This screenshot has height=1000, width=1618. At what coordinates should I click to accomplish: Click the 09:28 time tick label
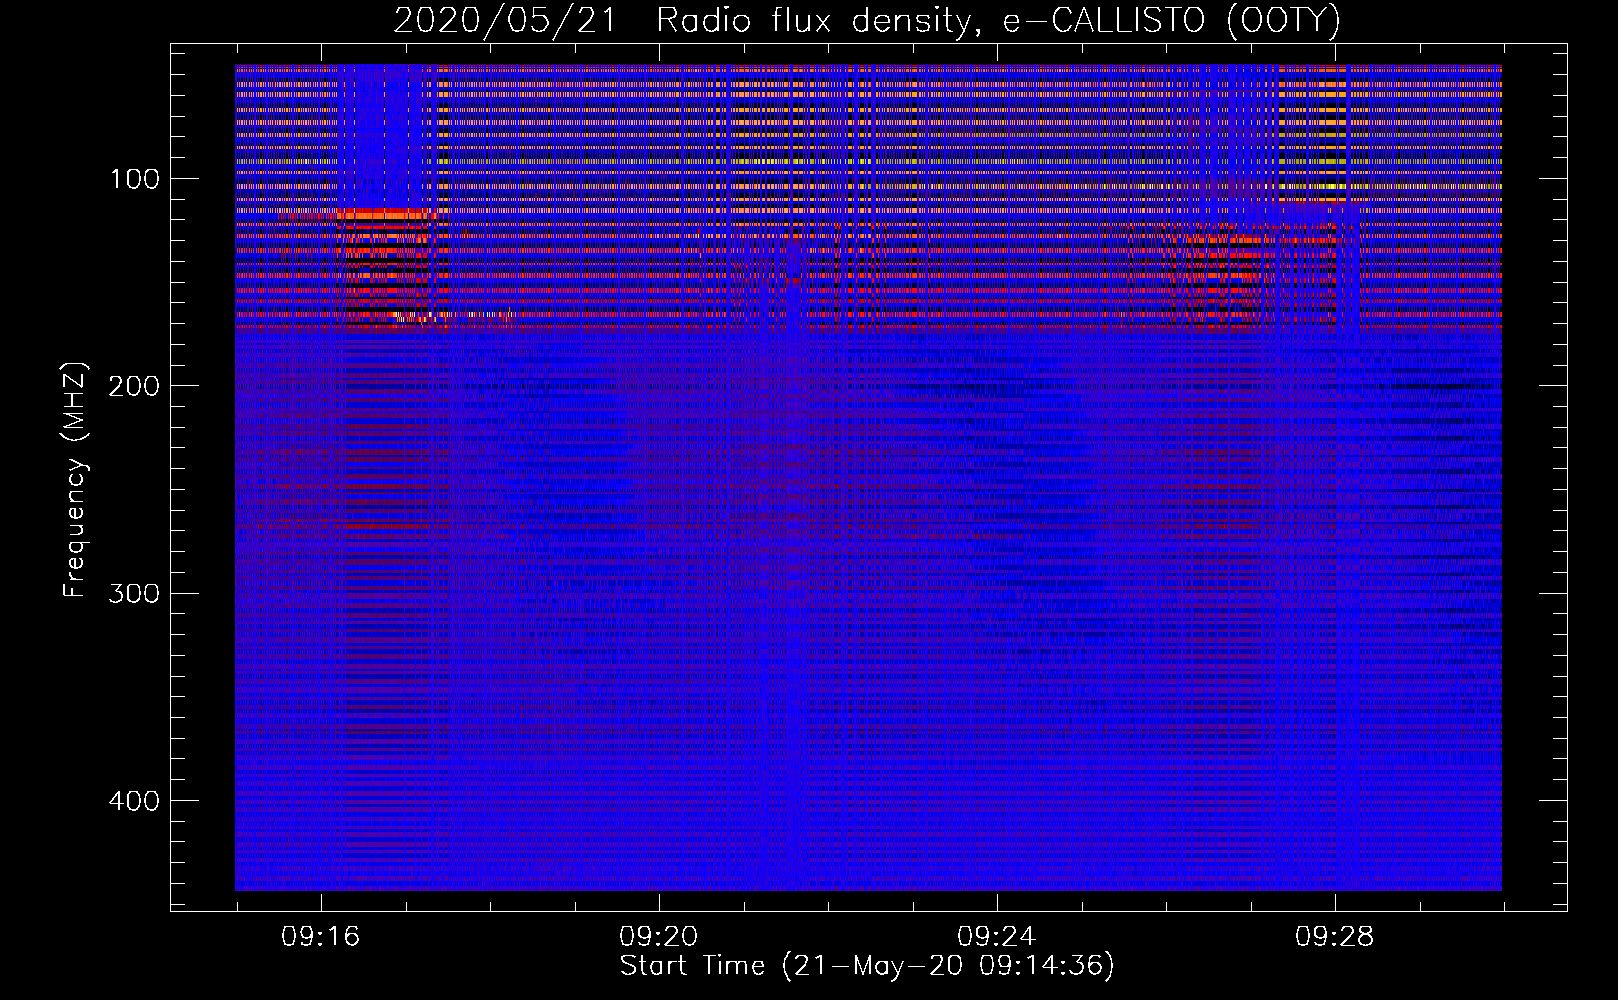point(1335,937)
